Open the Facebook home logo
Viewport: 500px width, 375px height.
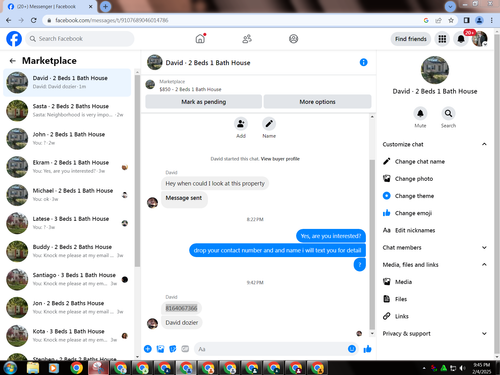14,39
